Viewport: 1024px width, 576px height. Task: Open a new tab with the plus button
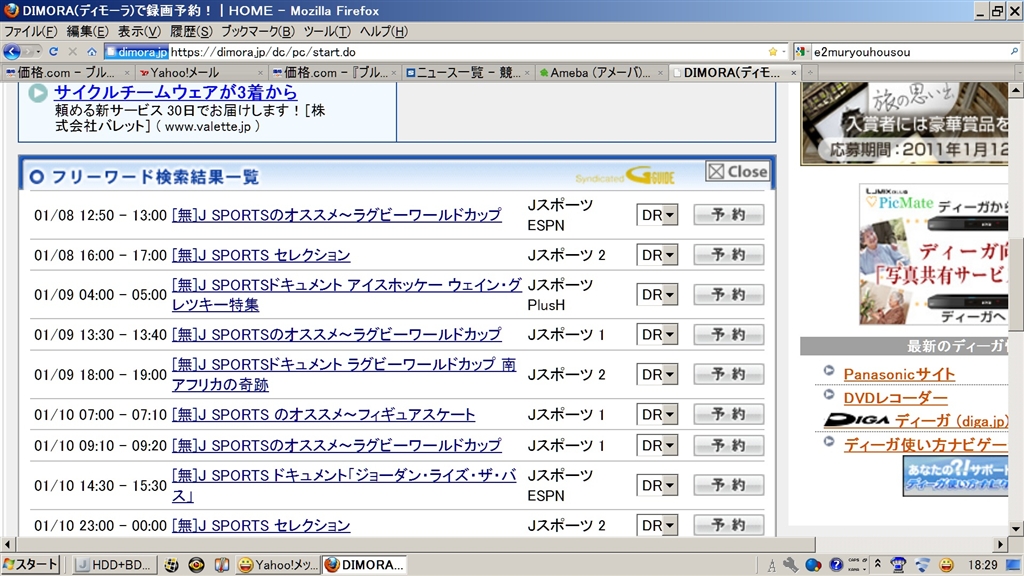pos(810,72)
